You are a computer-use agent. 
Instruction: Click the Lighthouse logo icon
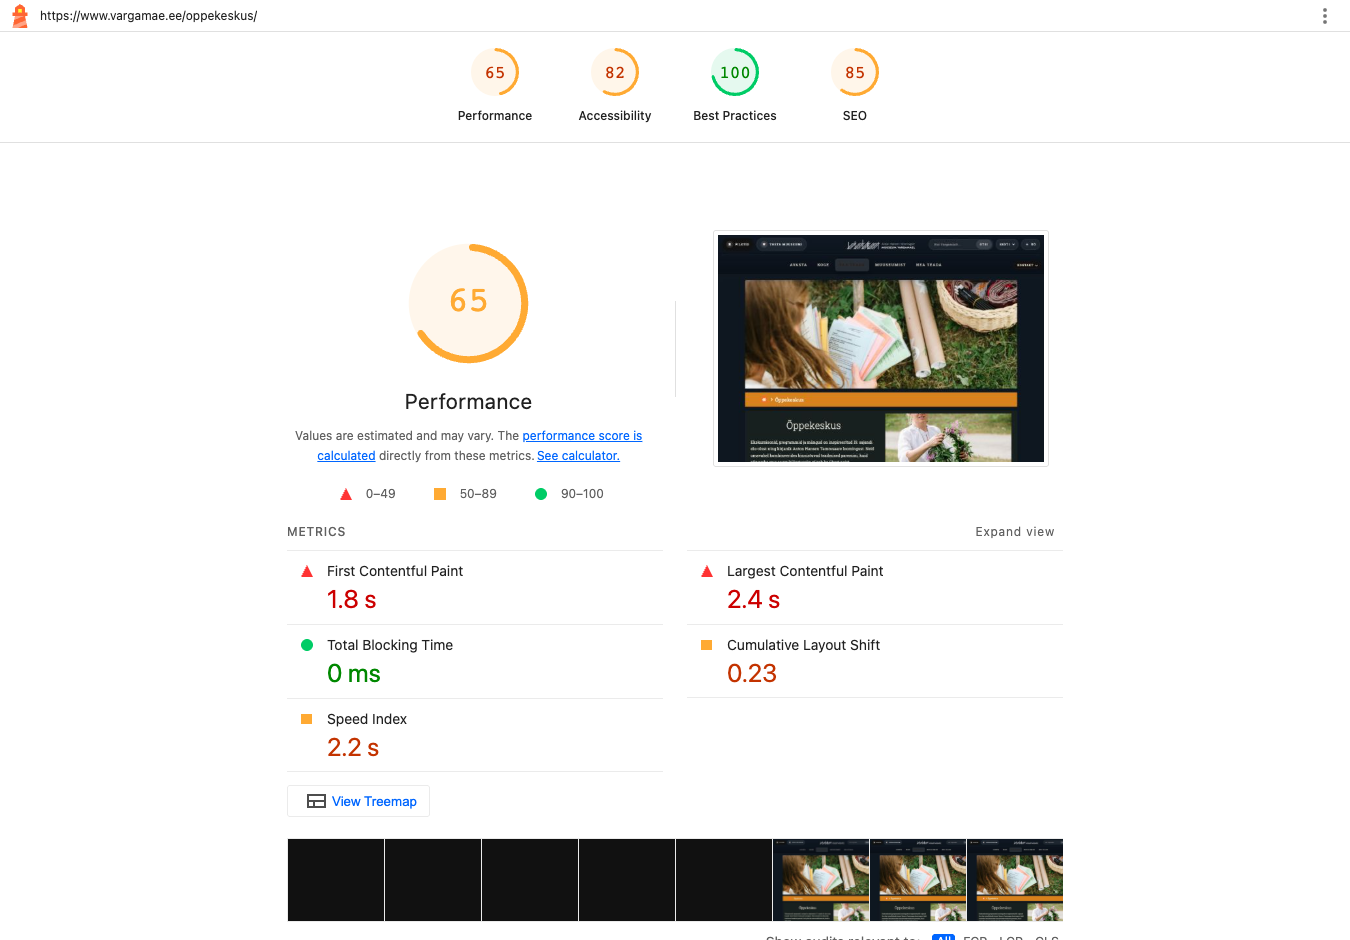click(x=19, y=16)
